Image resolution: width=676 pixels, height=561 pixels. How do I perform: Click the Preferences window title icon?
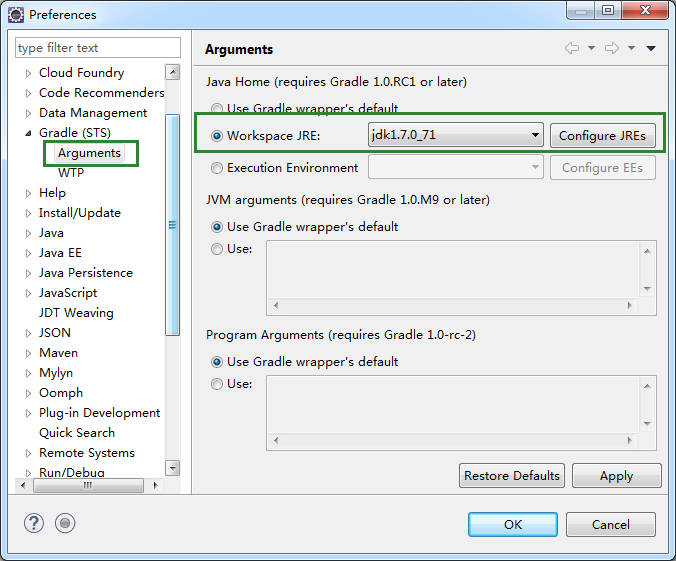click(16, 15)
